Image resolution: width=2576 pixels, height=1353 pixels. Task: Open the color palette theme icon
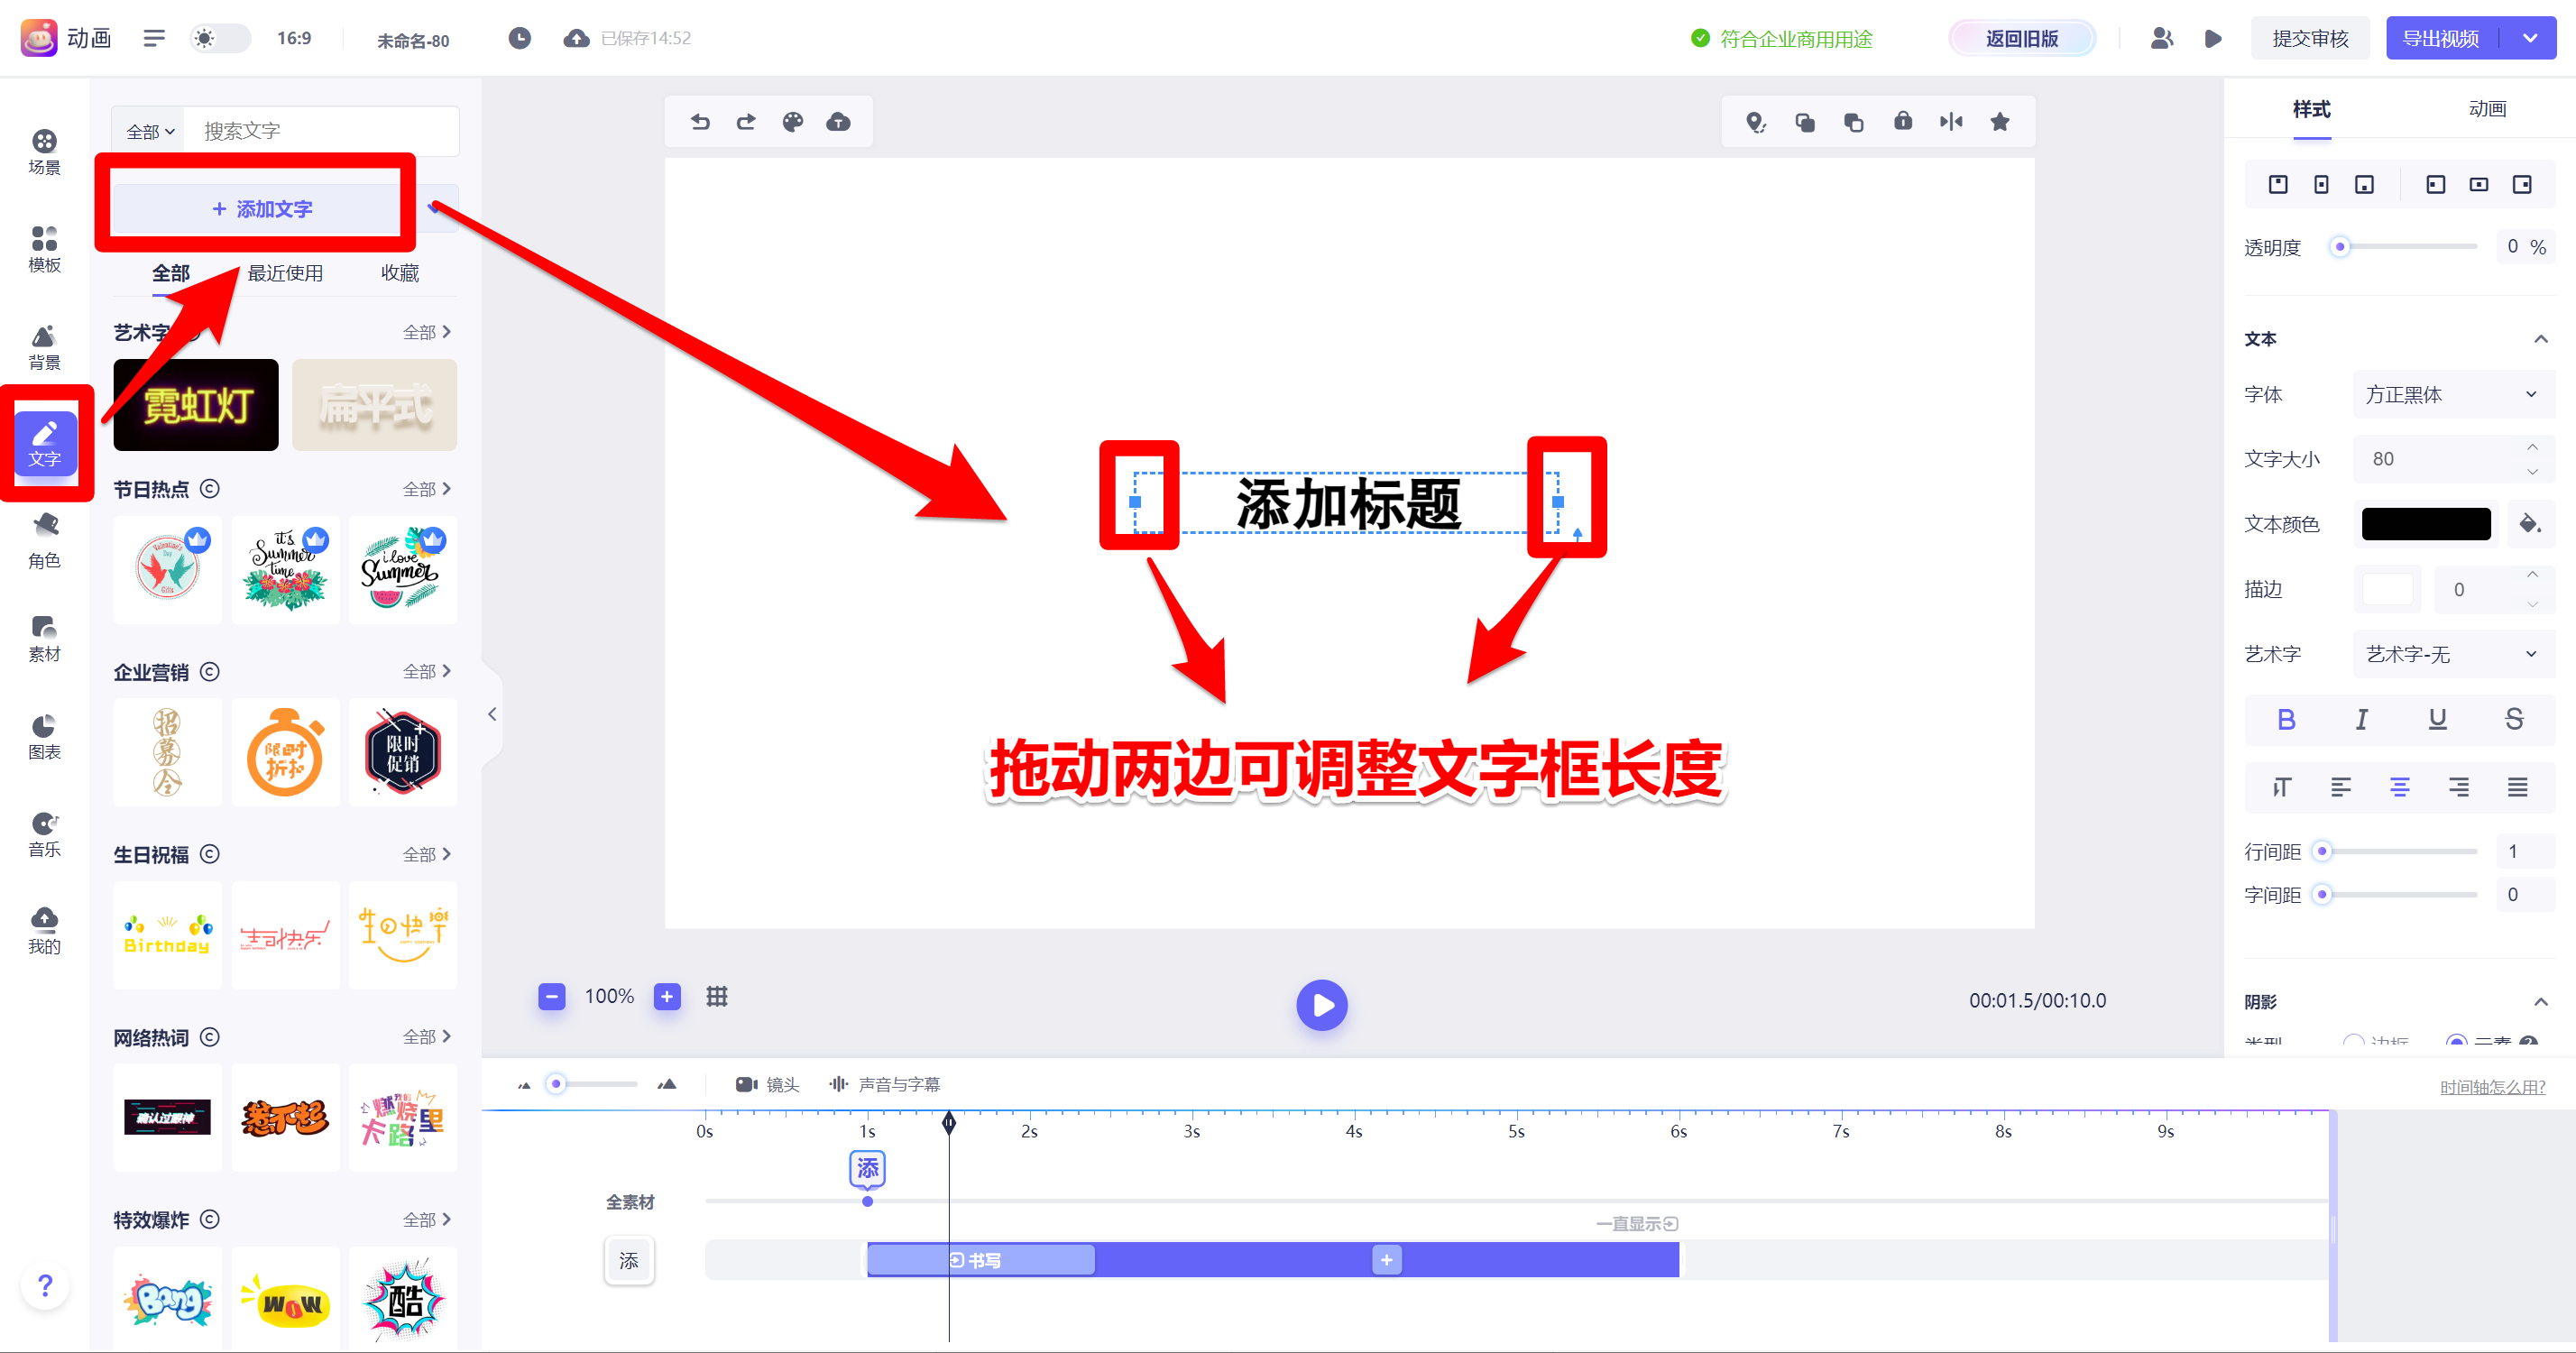coord(792,122)
